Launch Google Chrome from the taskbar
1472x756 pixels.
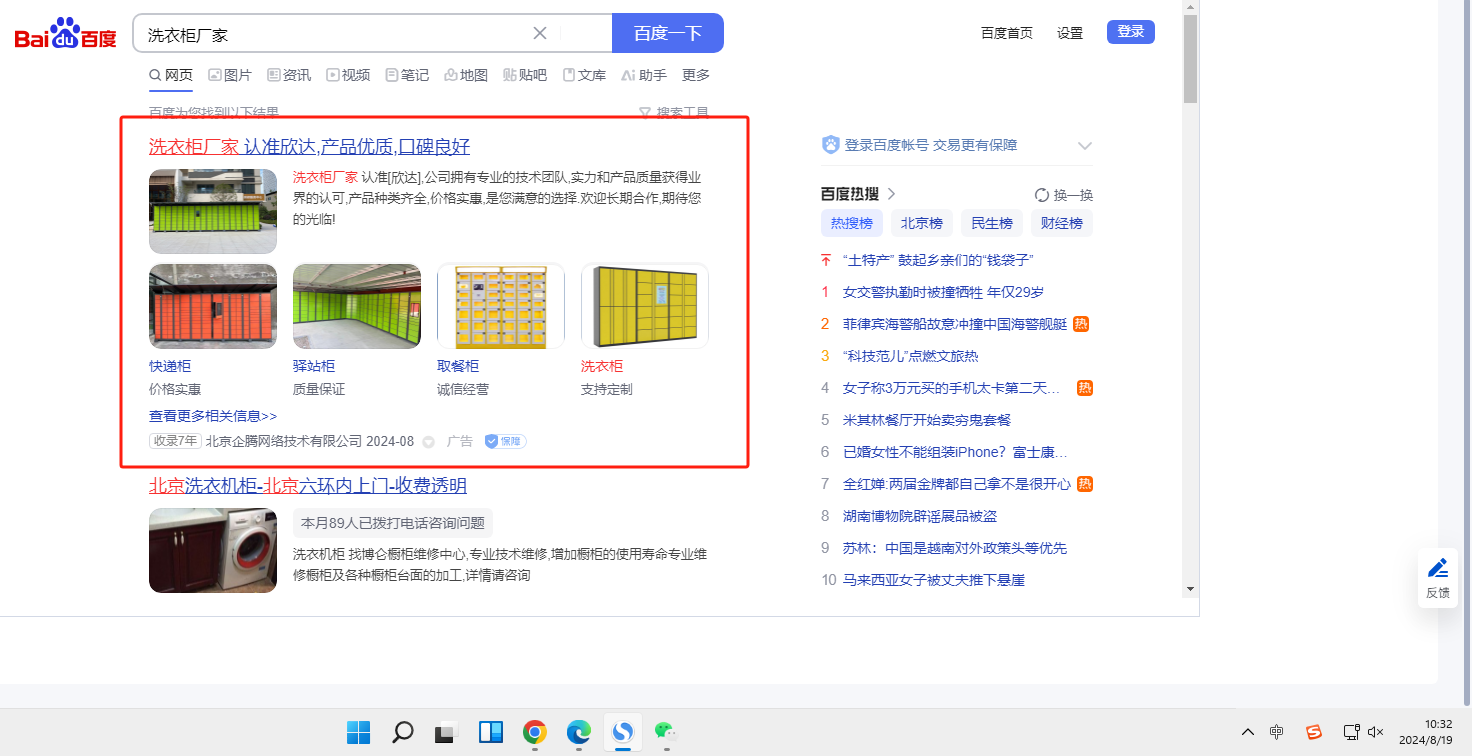pyautogui.click(x=535, y=732)
